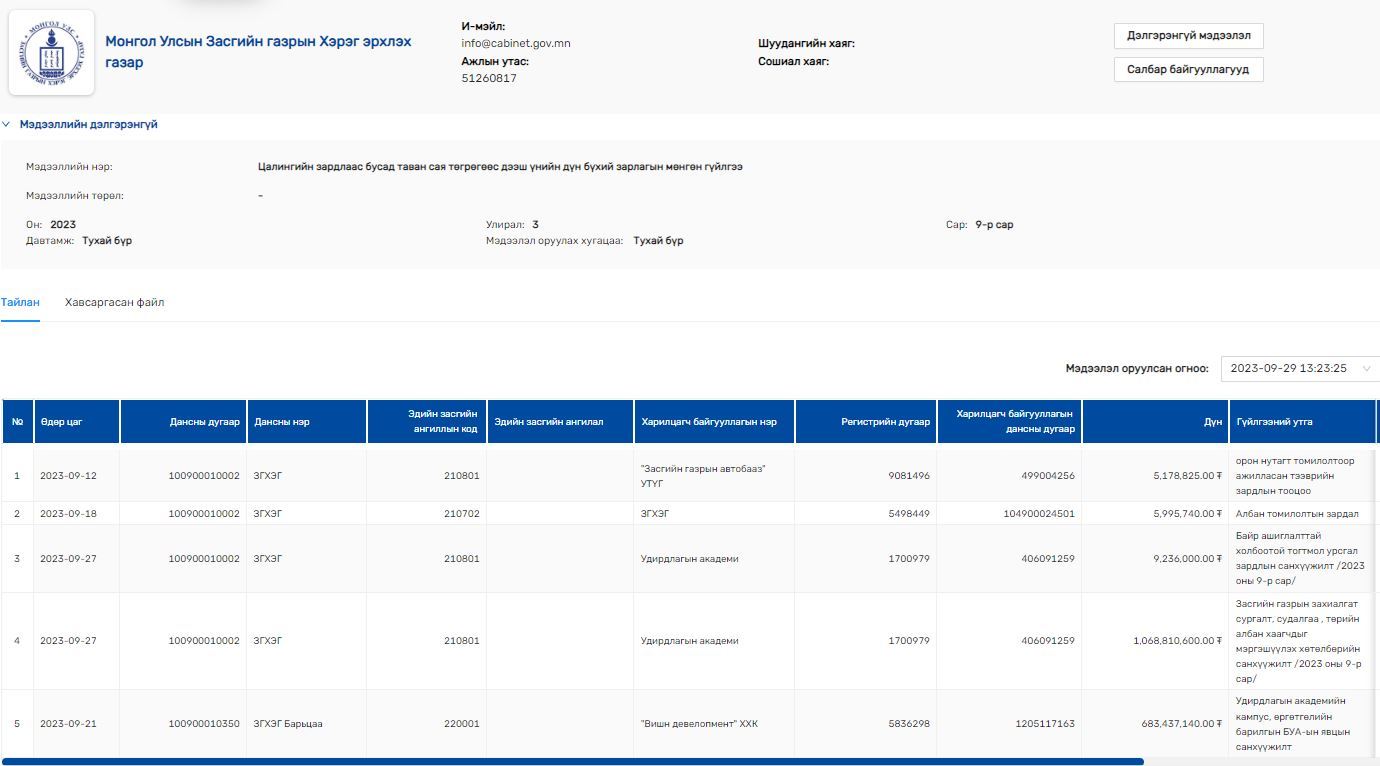
Task: Click the Дансны дугаар column header
Action: (204, 422)
